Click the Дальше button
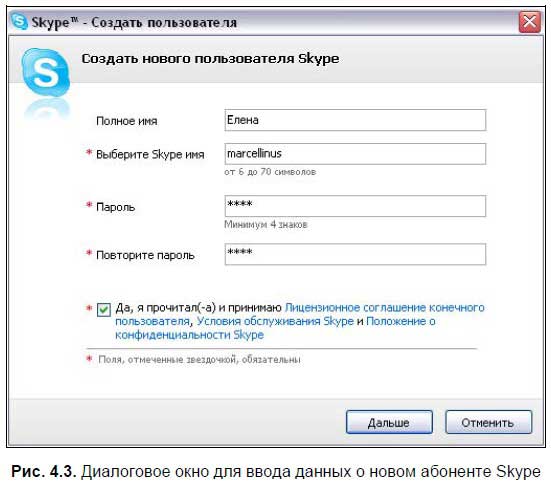This screenshot has width=551, height=486. click(x=389, y=422)
